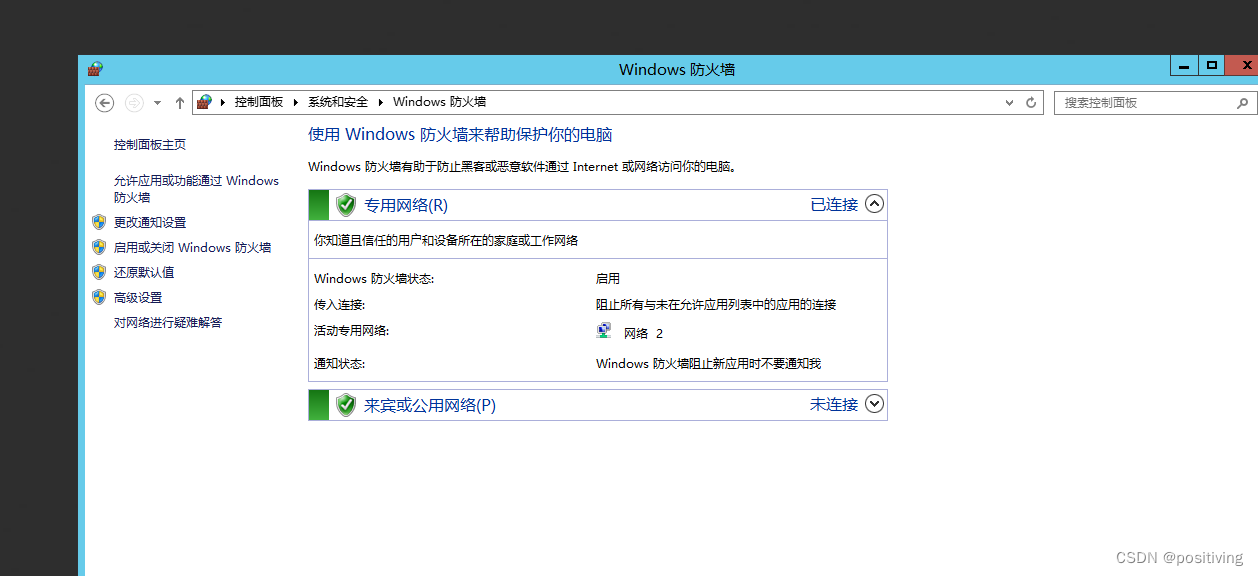Open recent locations dropdown arrow

pos(157,103)
